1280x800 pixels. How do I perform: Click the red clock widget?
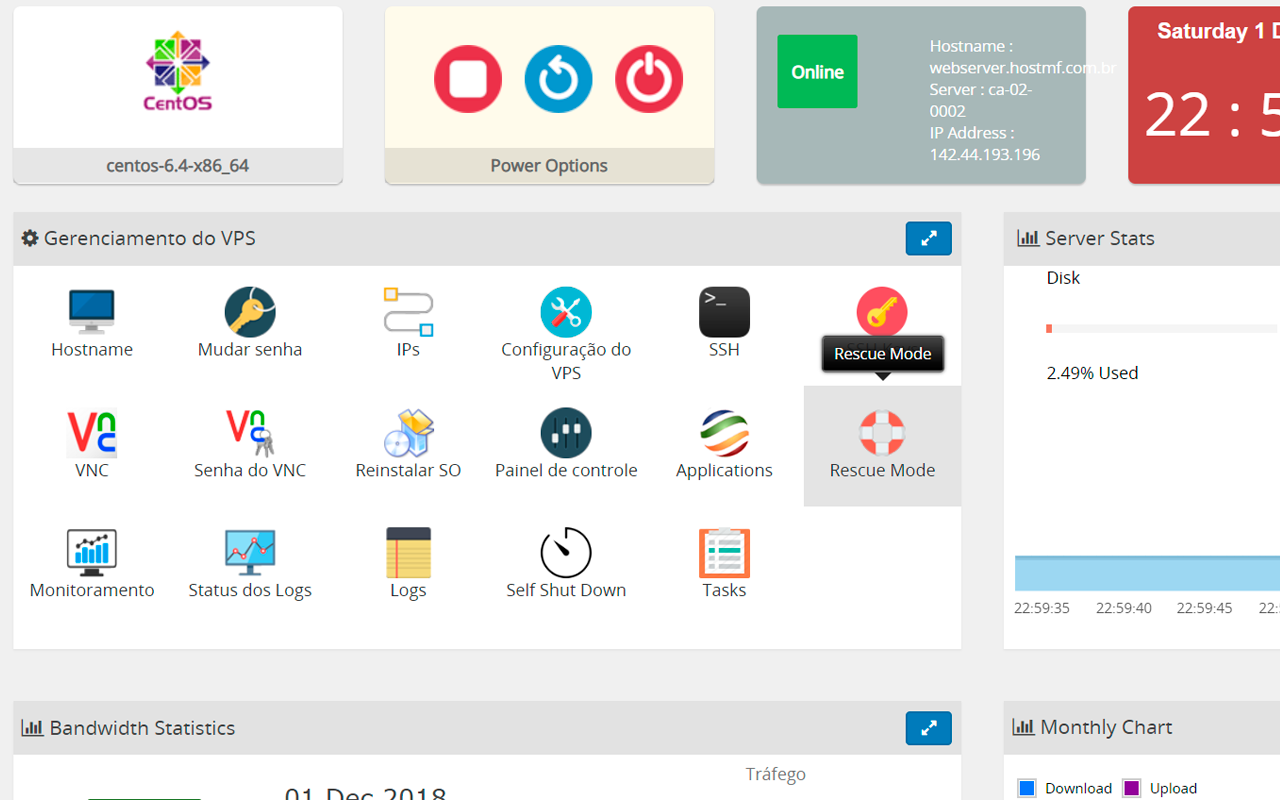pos(1204,95)
